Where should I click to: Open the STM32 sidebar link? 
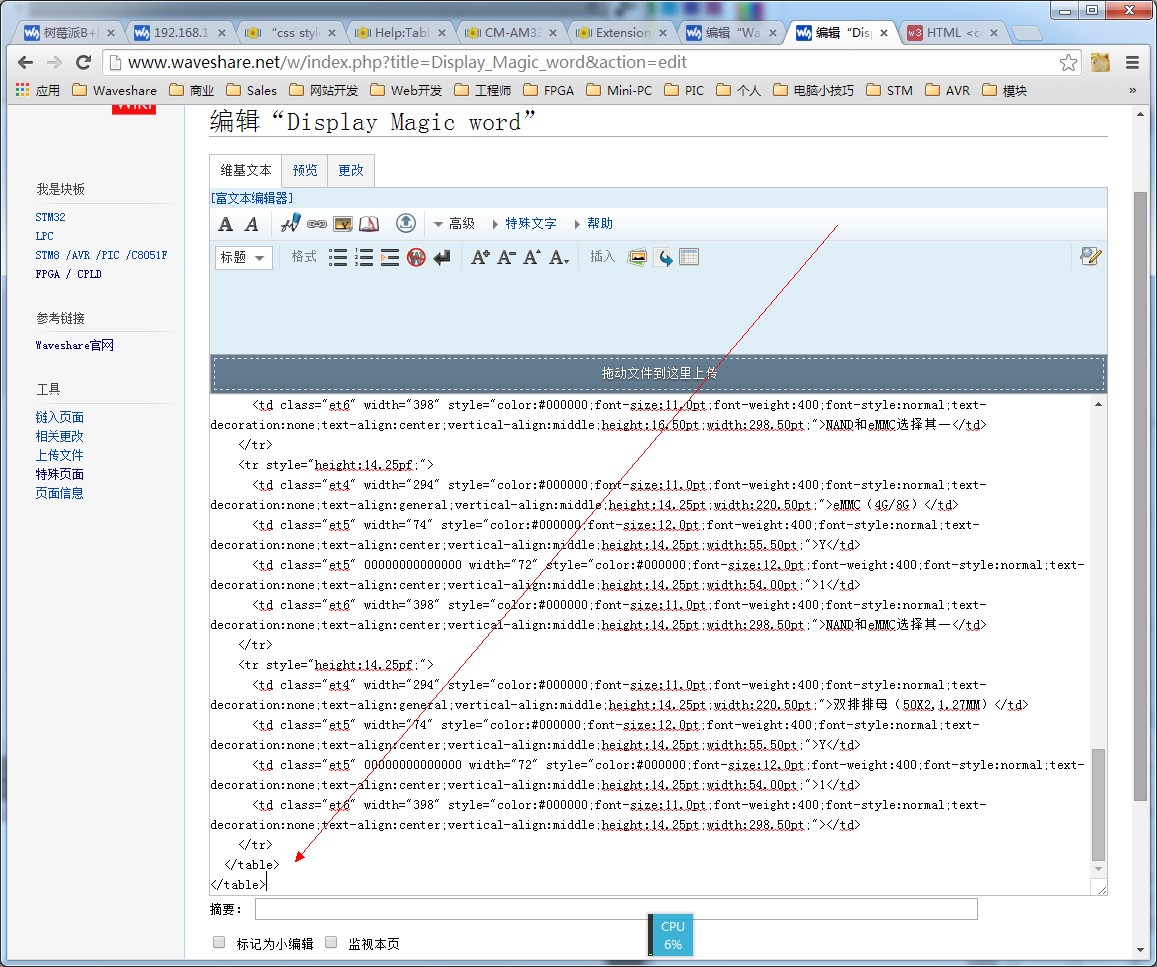(50, 217)
